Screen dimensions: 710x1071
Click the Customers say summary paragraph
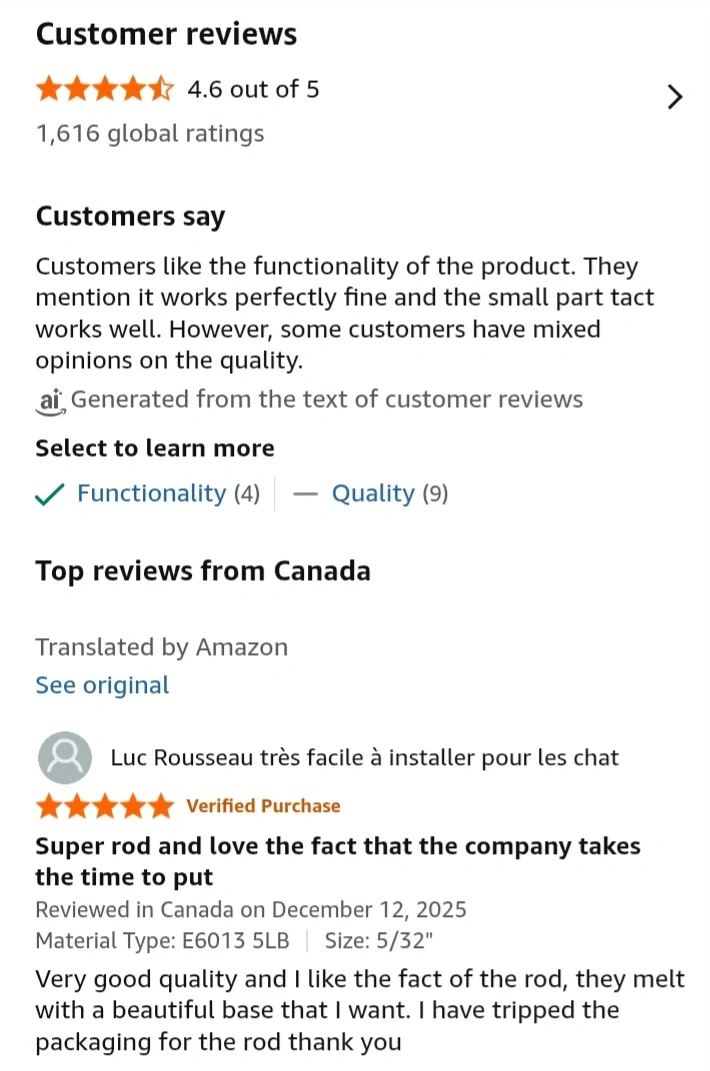click(344, 313)
